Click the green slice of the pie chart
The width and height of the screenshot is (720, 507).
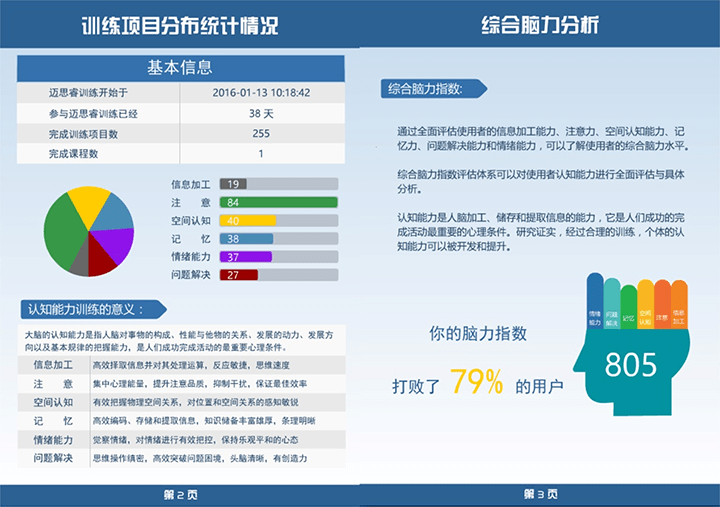[62, 232]
